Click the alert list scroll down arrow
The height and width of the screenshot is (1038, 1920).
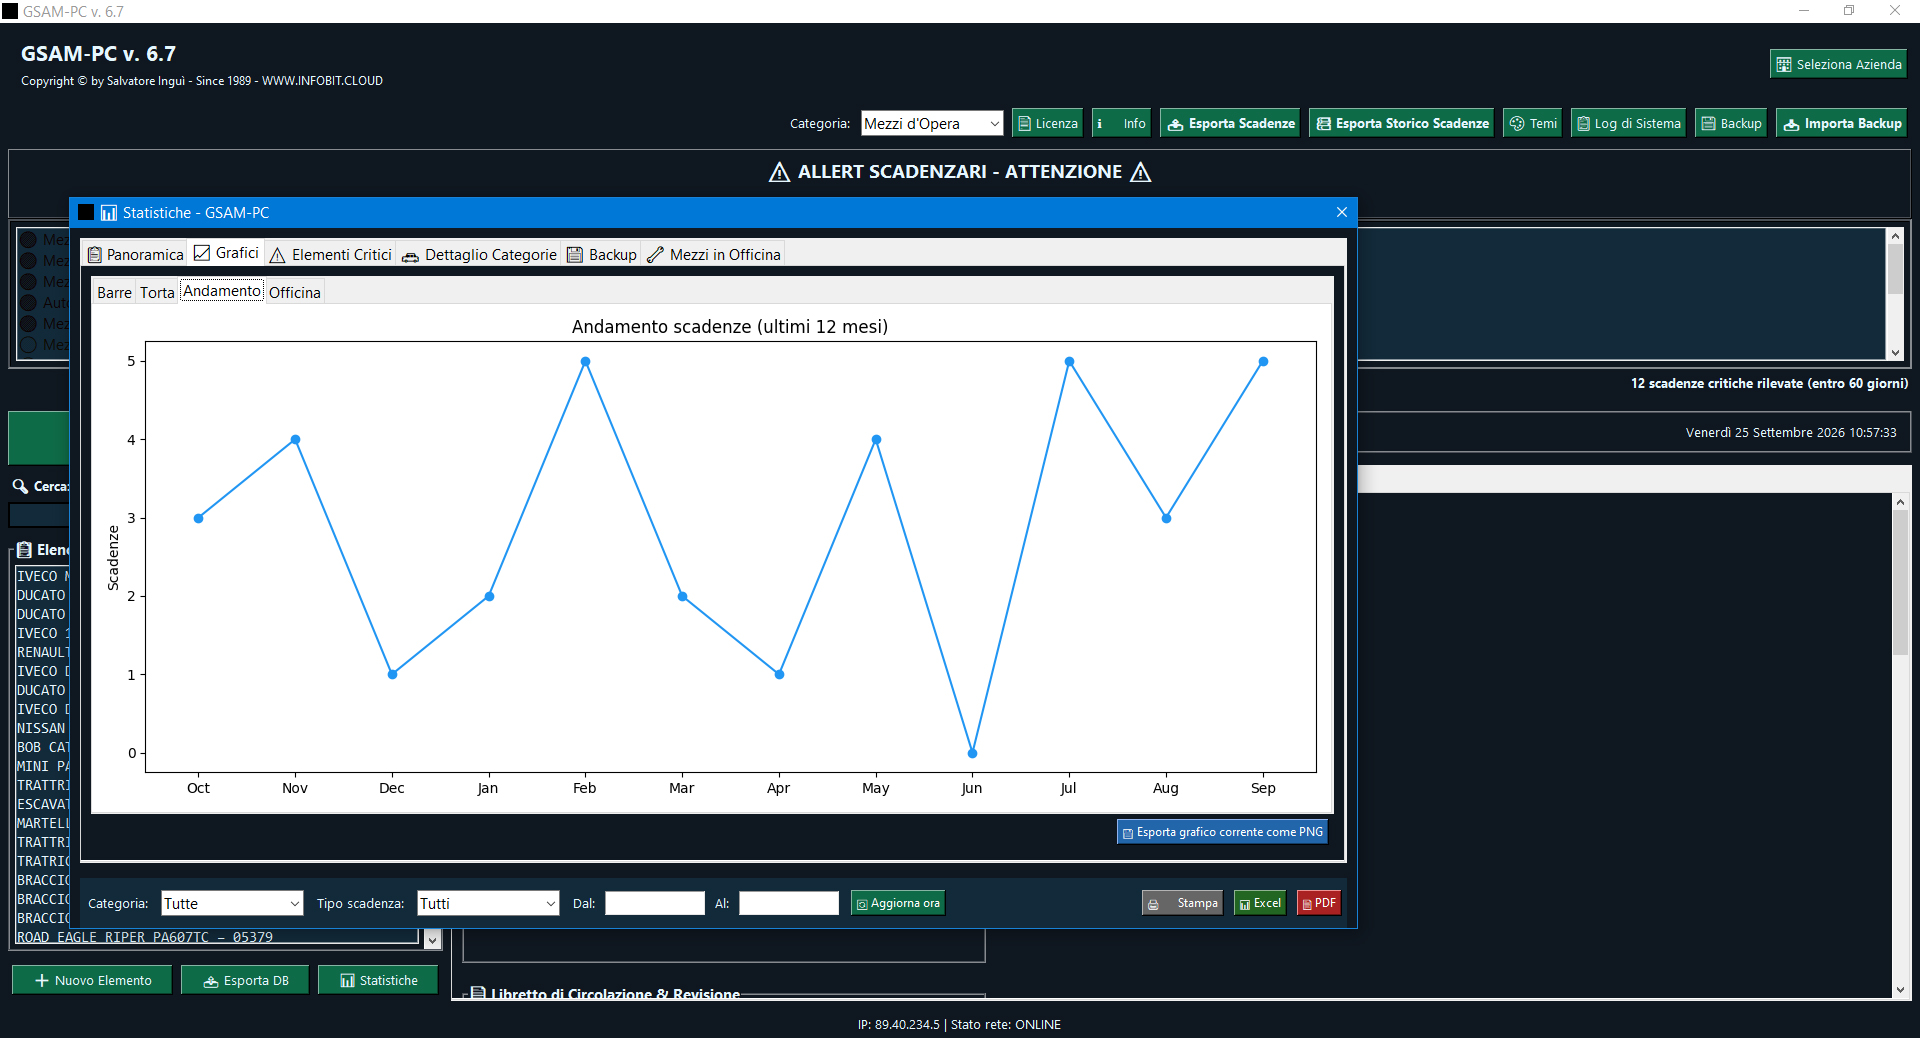[x=1895, y=352]
